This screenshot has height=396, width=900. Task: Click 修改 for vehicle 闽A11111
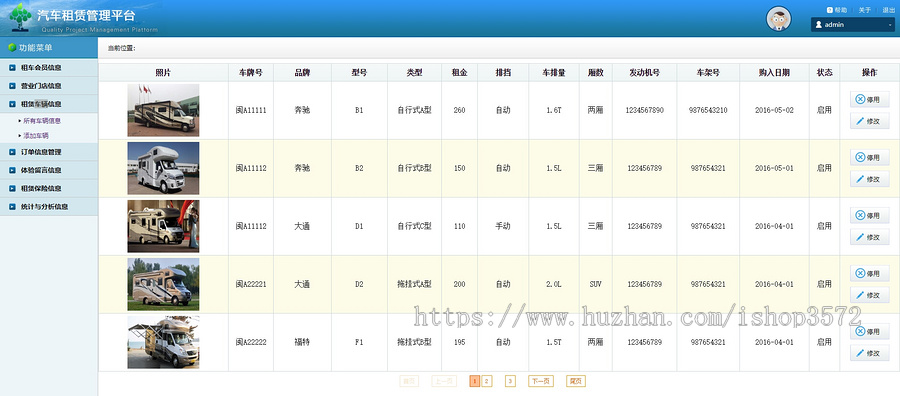[x=869, y=121]
